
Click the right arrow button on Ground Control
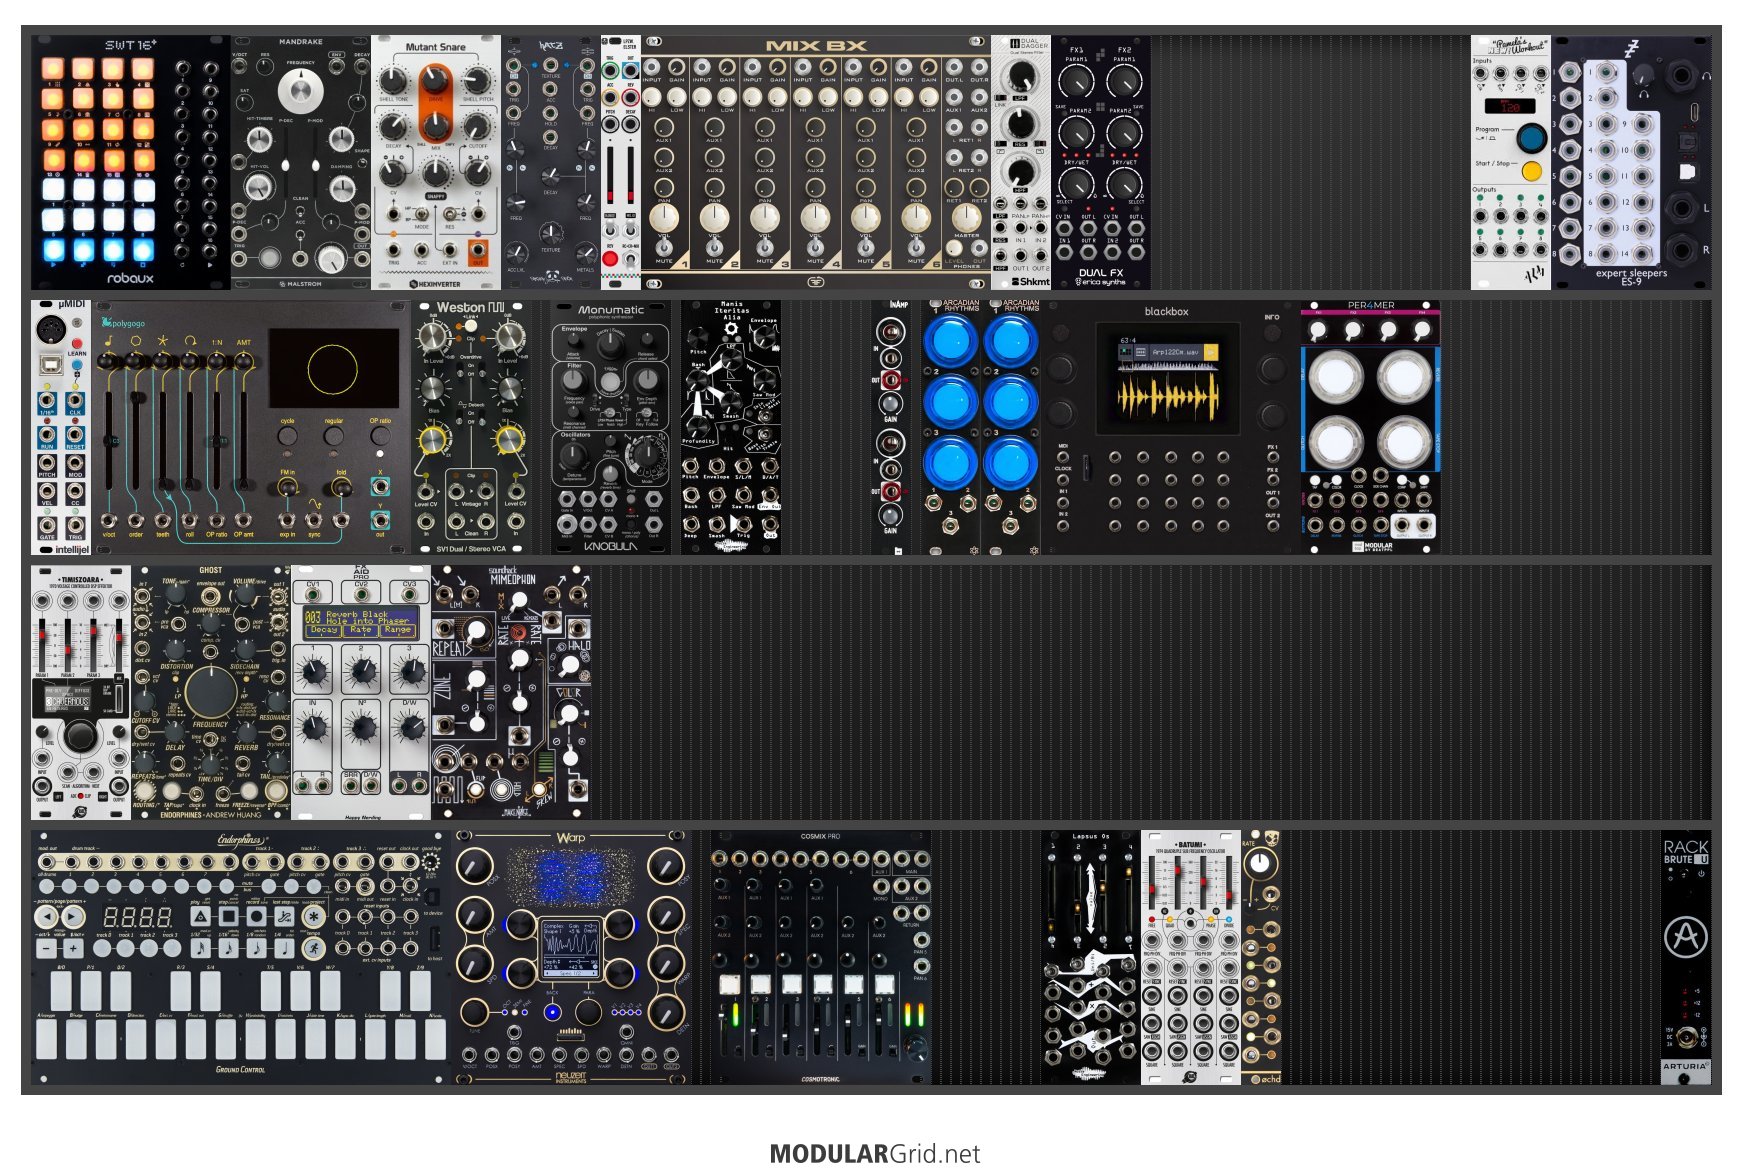[x=73, y=916]
